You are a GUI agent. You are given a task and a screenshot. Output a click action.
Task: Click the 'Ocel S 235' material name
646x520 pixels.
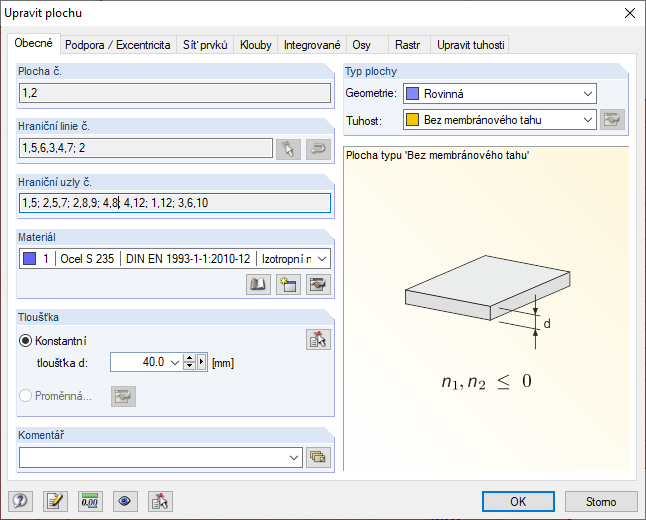87,259
